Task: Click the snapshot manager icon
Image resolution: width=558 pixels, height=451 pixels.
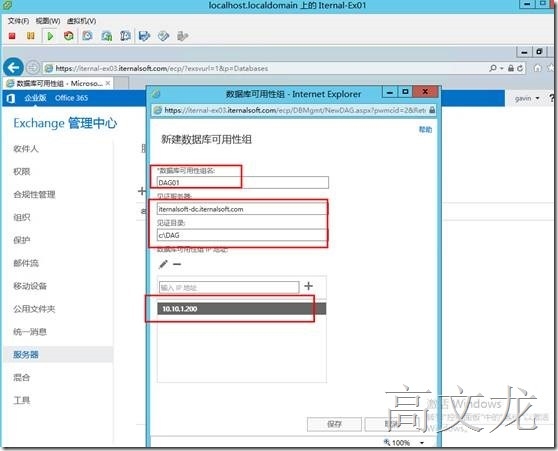Action: [x=125, y=36]
